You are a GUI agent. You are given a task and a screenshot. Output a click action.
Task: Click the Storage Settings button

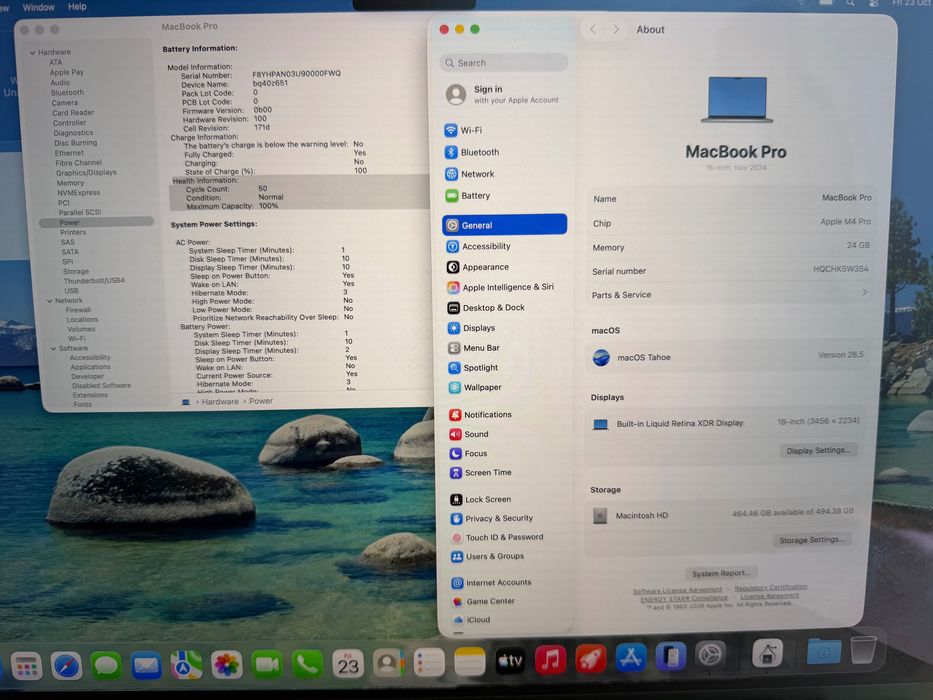[812, 540]
